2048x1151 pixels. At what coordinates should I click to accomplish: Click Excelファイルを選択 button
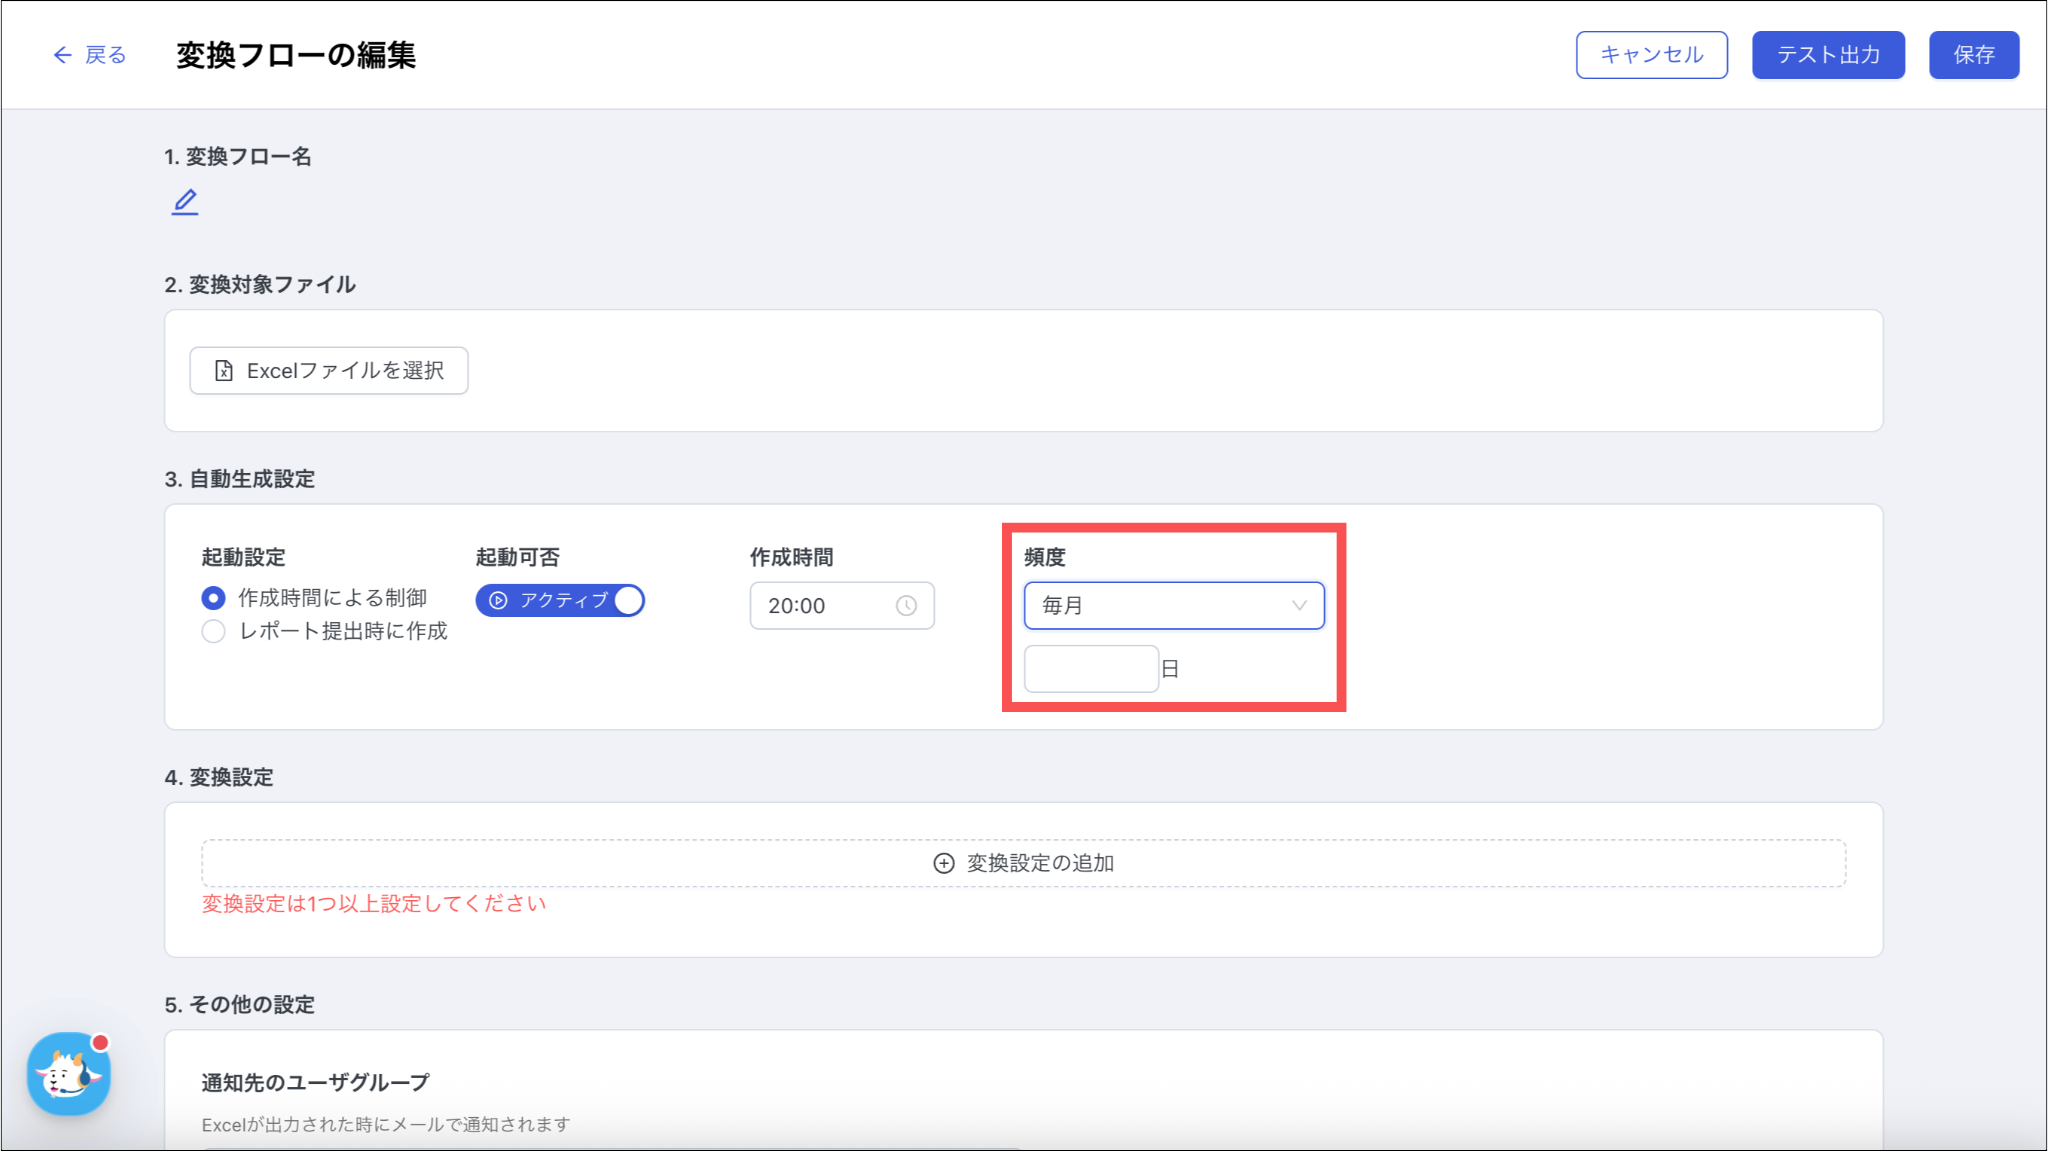[329, 371]
